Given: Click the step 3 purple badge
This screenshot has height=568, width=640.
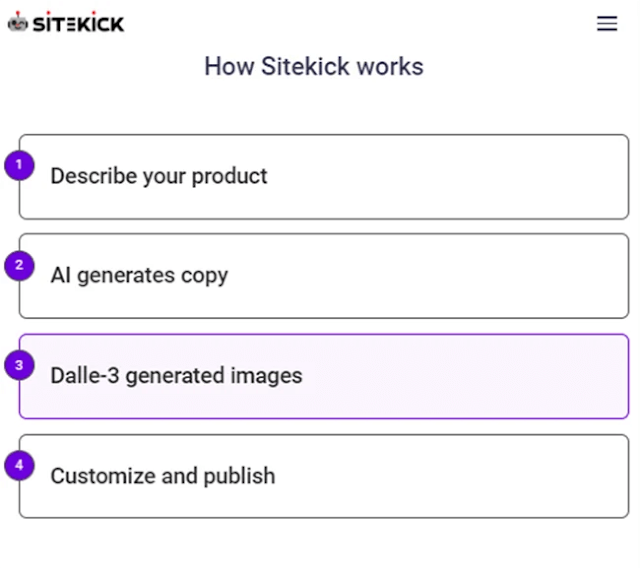Looking at the screenshot, I should (19, 365).
